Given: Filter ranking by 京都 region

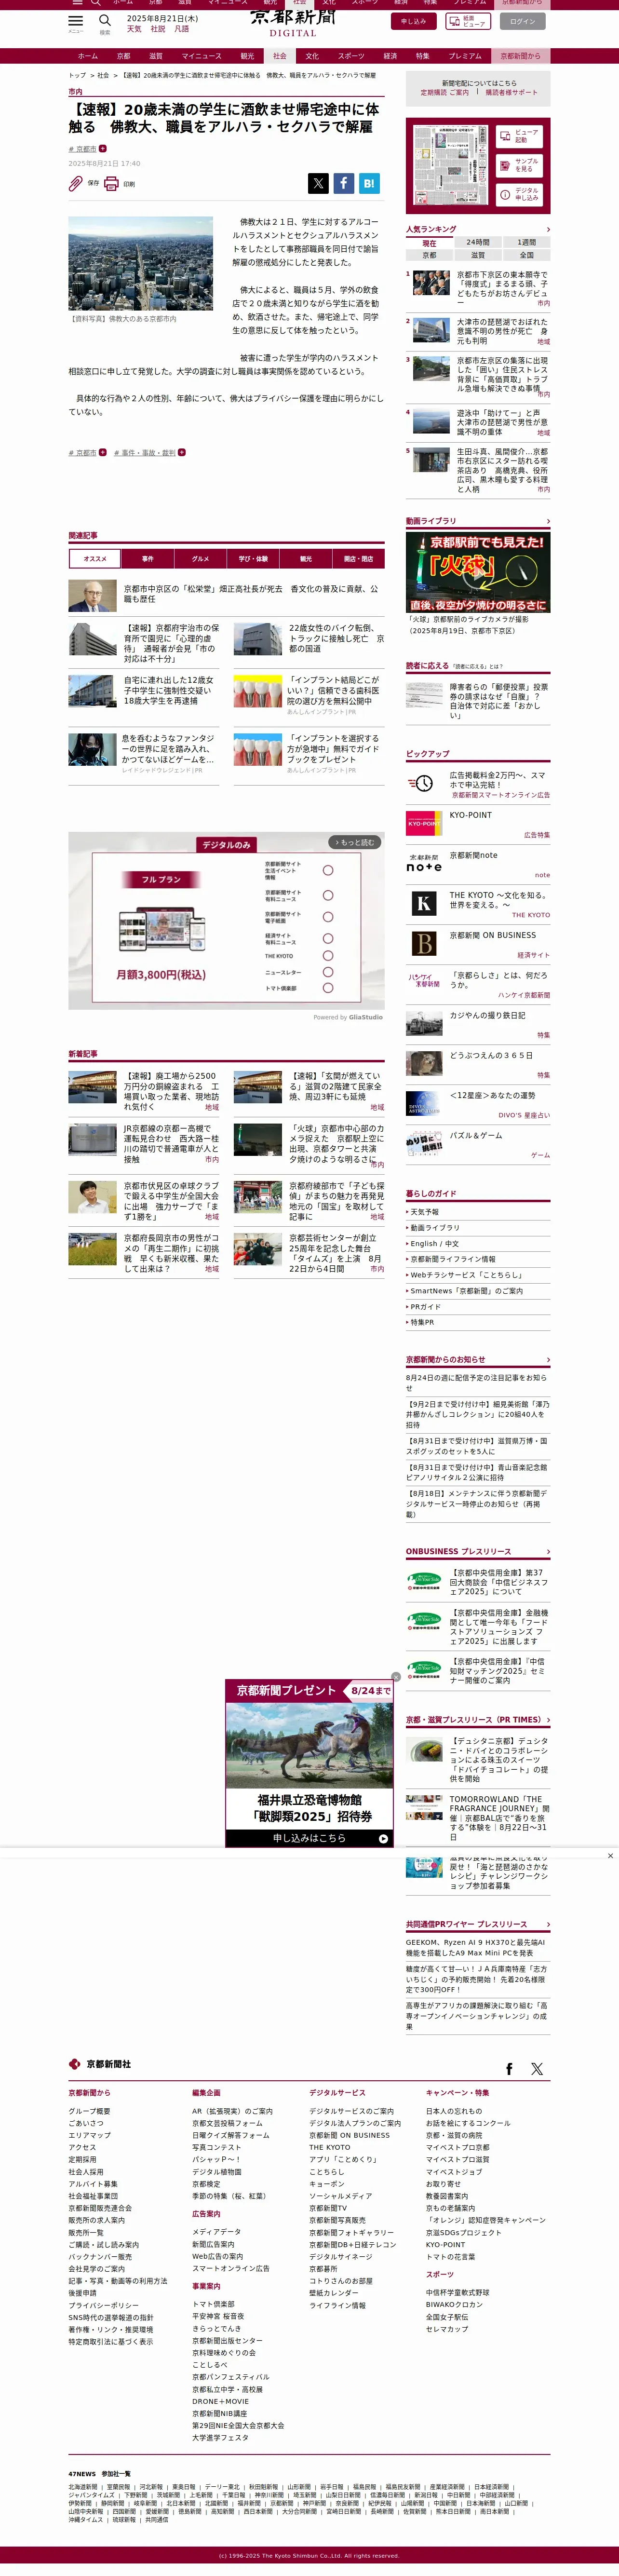Looking at the screenshot, I should point(429,255).
